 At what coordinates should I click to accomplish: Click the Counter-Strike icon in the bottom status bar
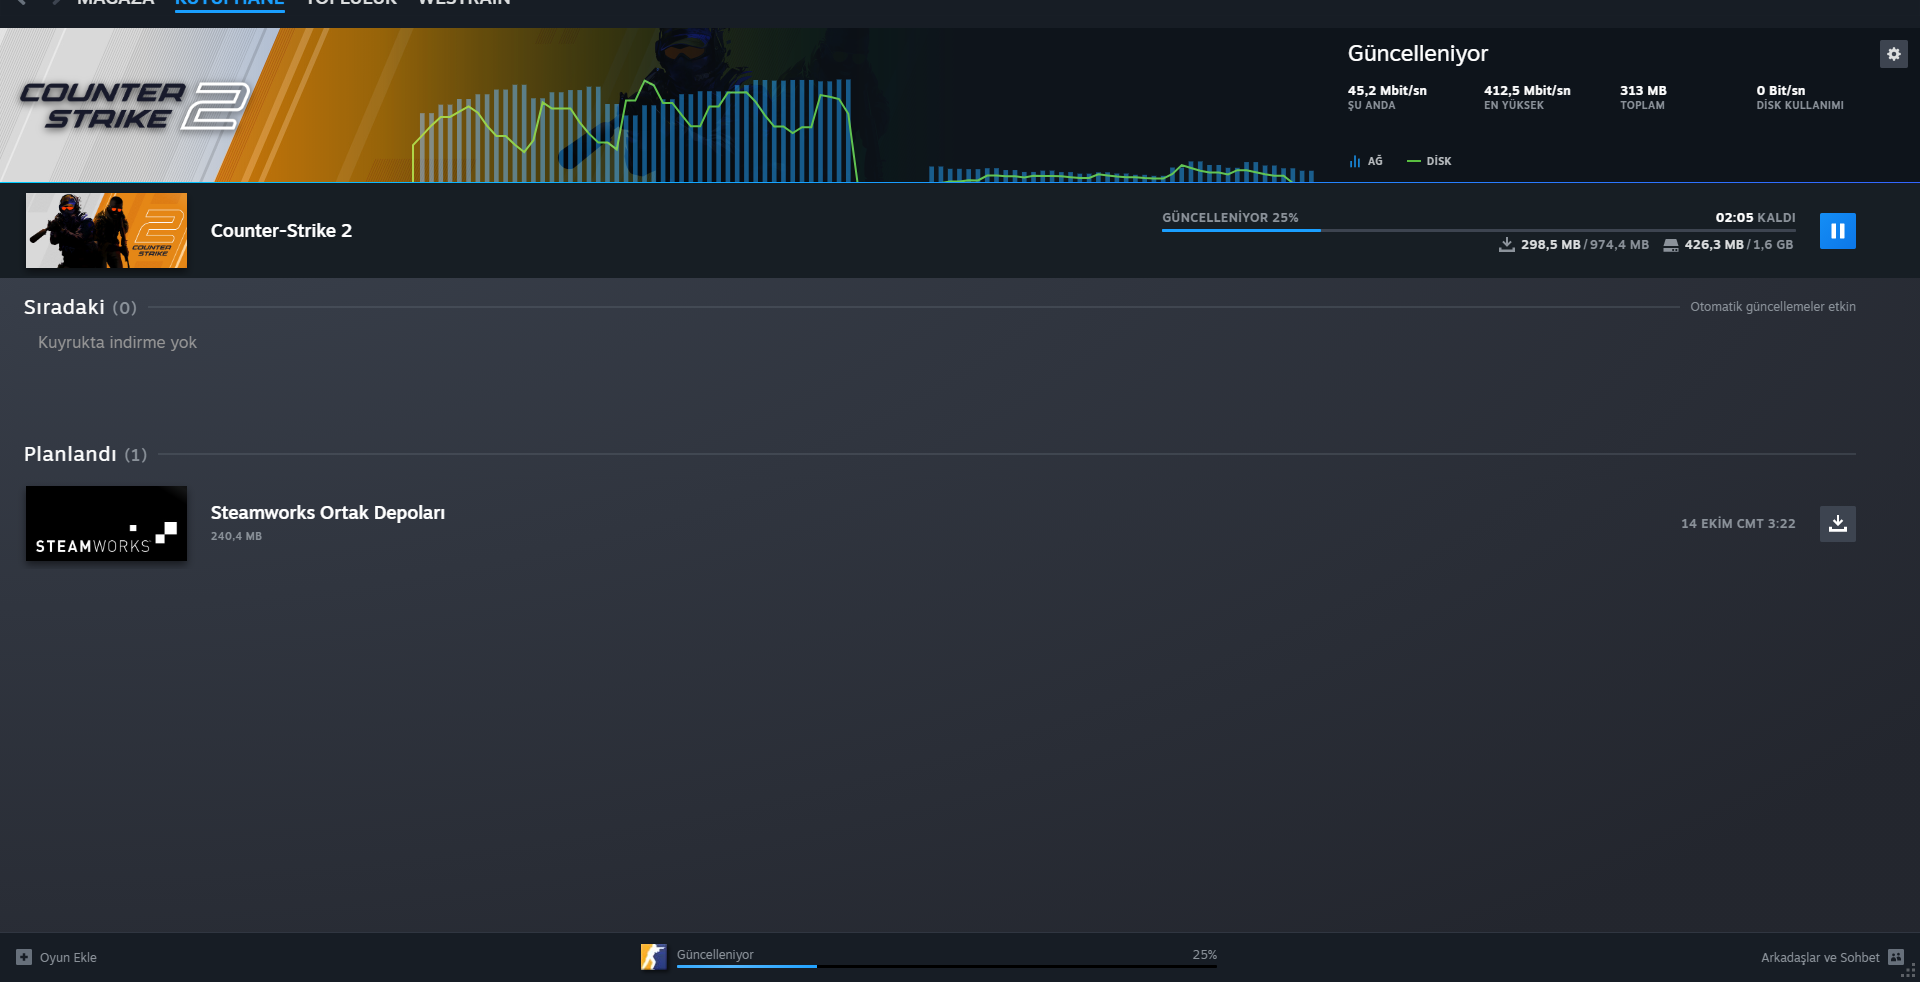(x=653, y=957)
